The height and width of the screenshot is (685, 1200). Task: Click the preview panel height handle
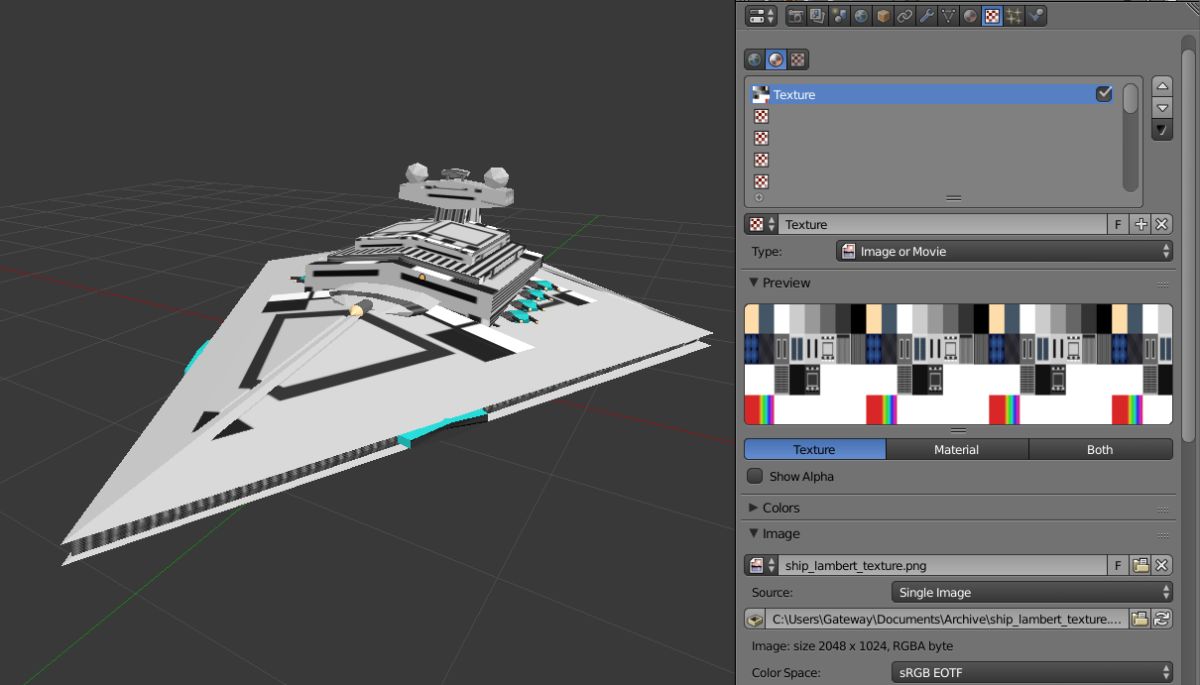click(958, 430)
